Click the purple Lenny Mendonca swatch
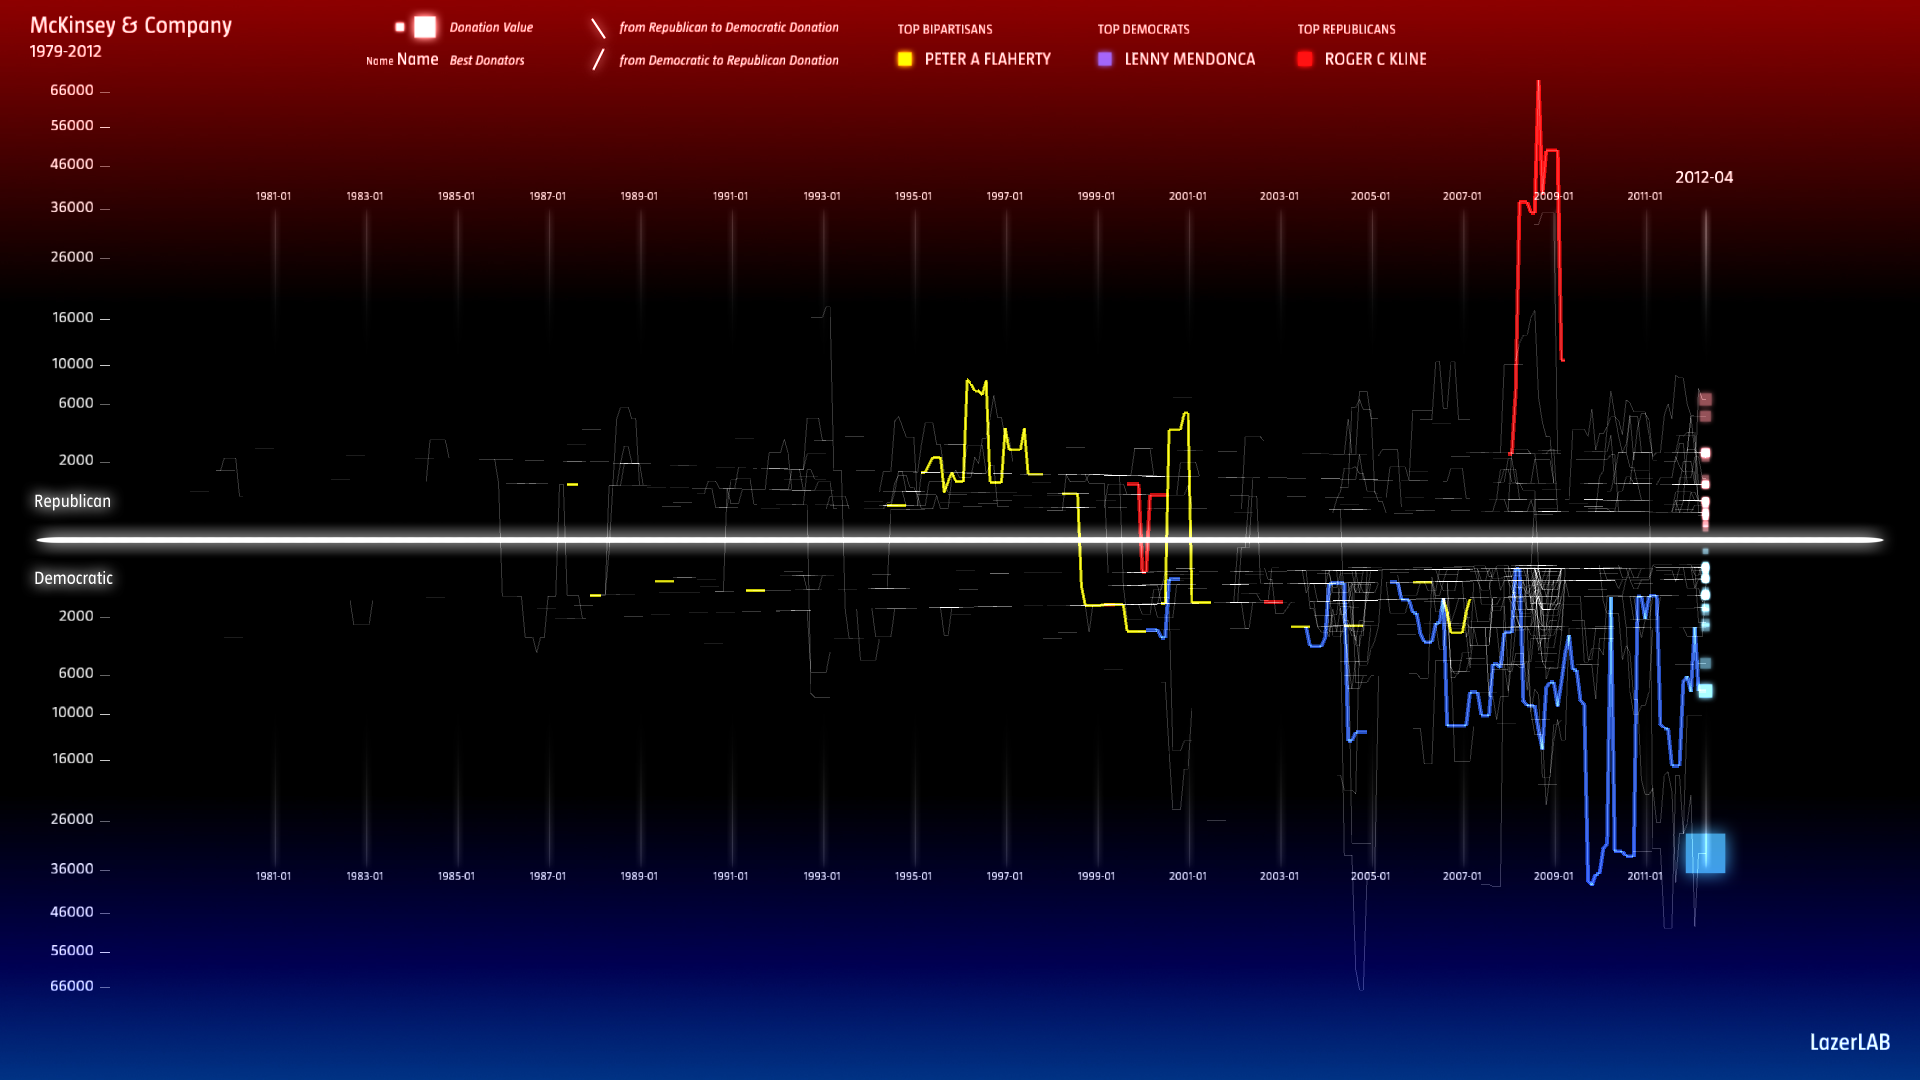 click(x=1105, y=59)
